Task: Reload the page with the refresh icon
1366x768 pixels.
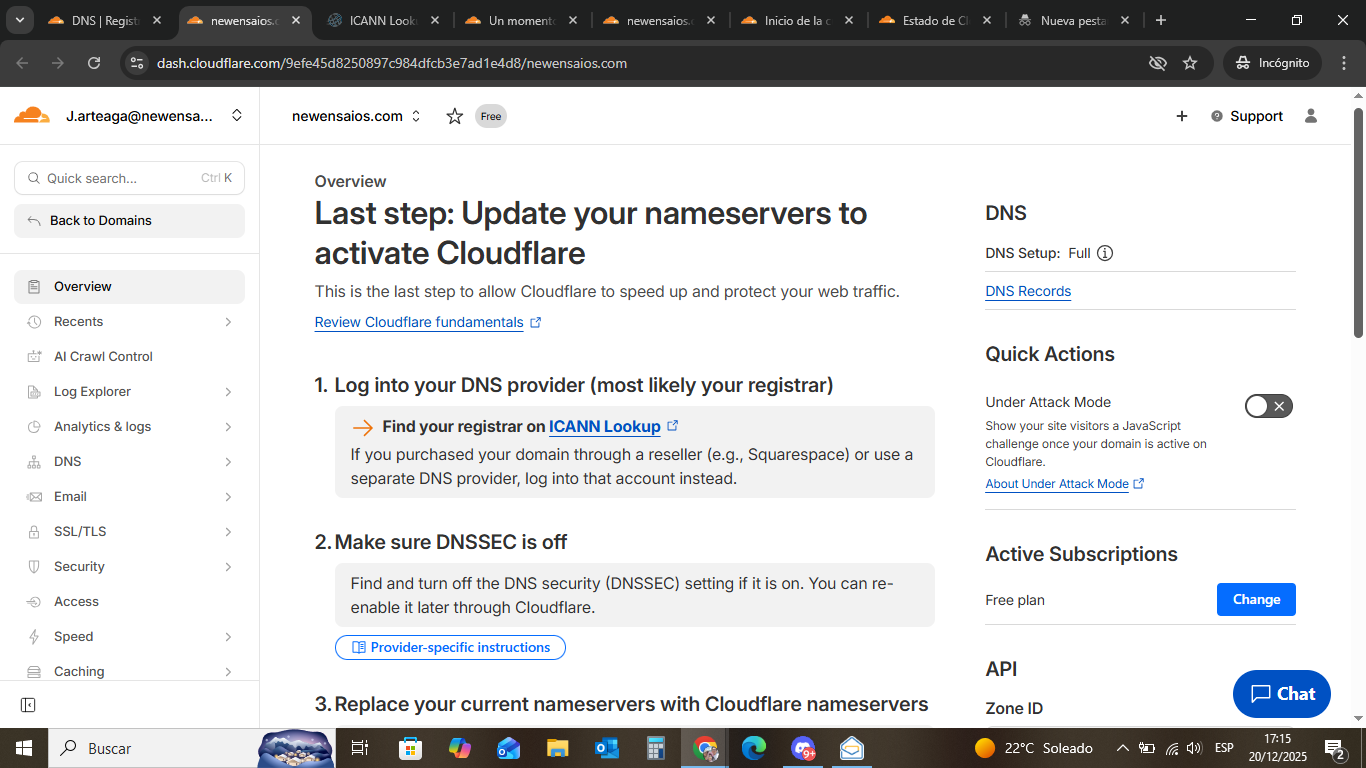Action: [94, 63]
